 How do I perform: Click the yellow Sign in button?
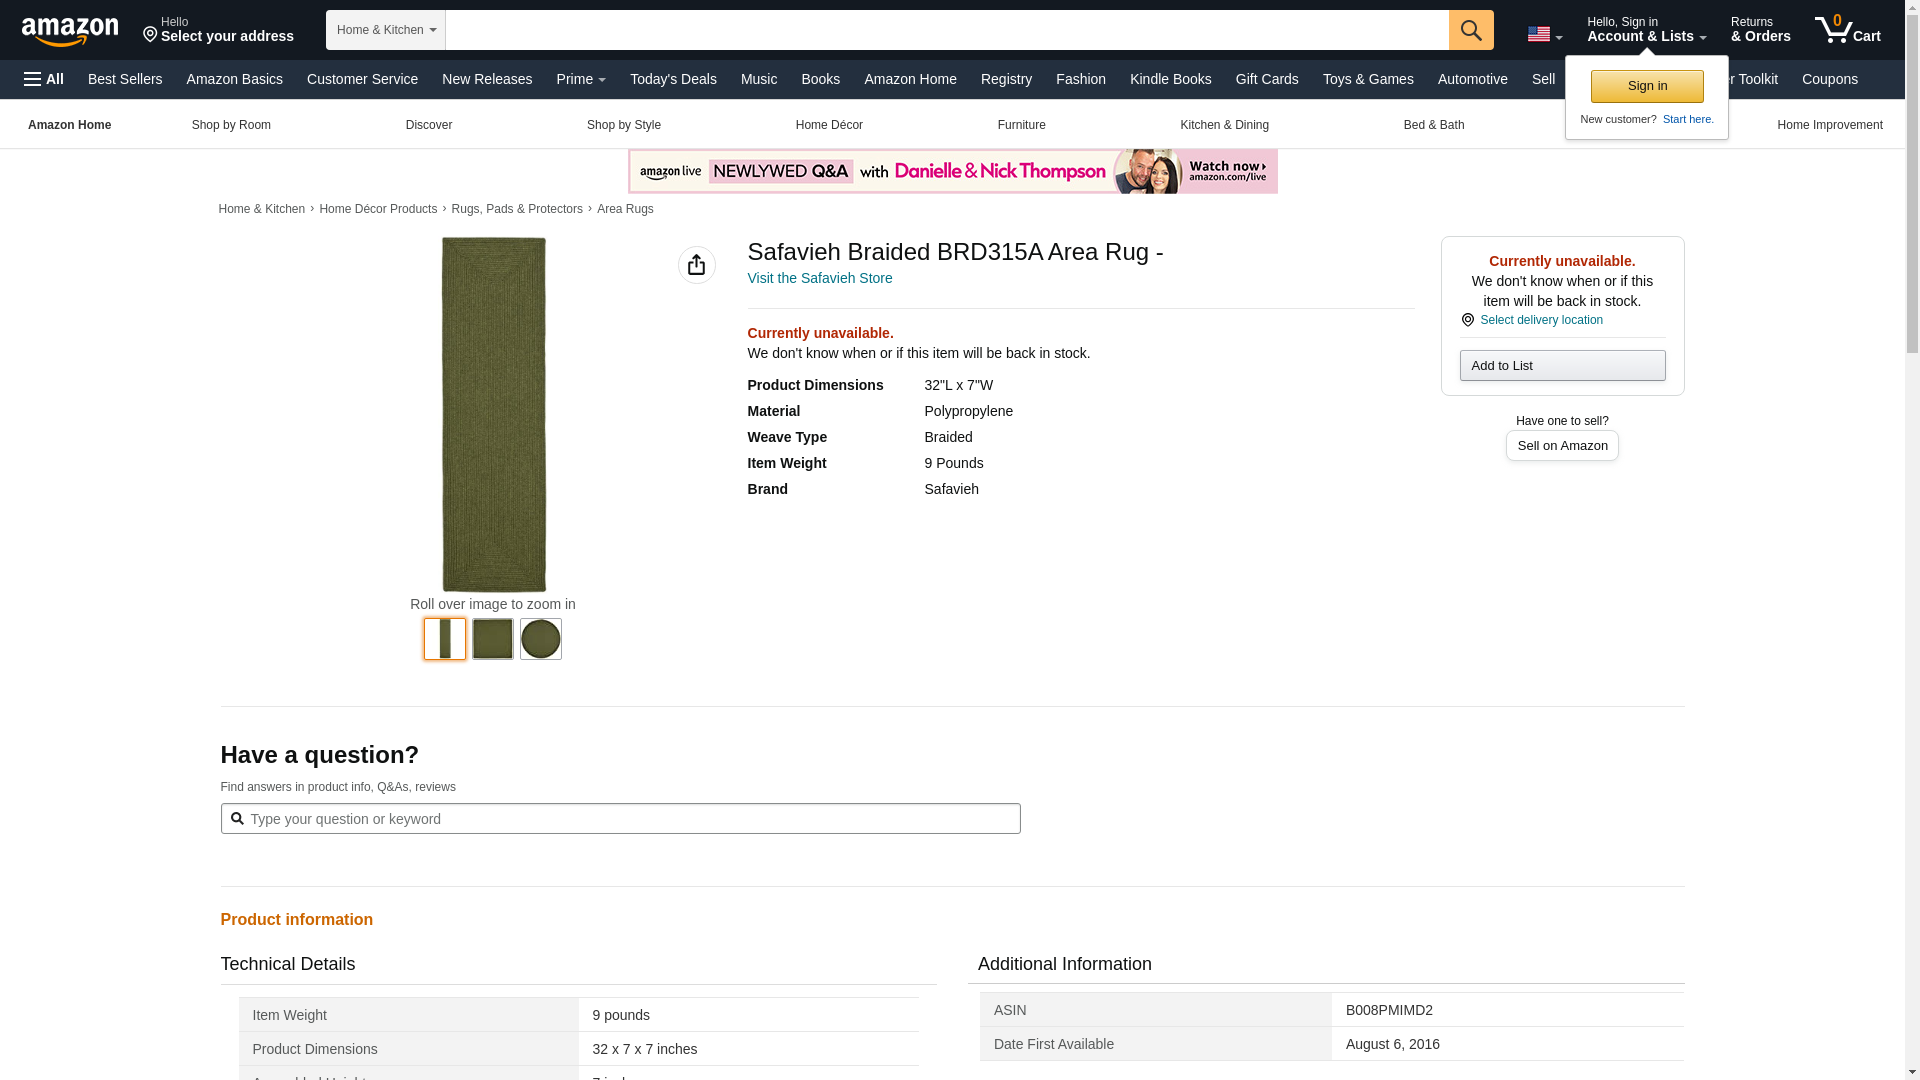click(1646, 86)
